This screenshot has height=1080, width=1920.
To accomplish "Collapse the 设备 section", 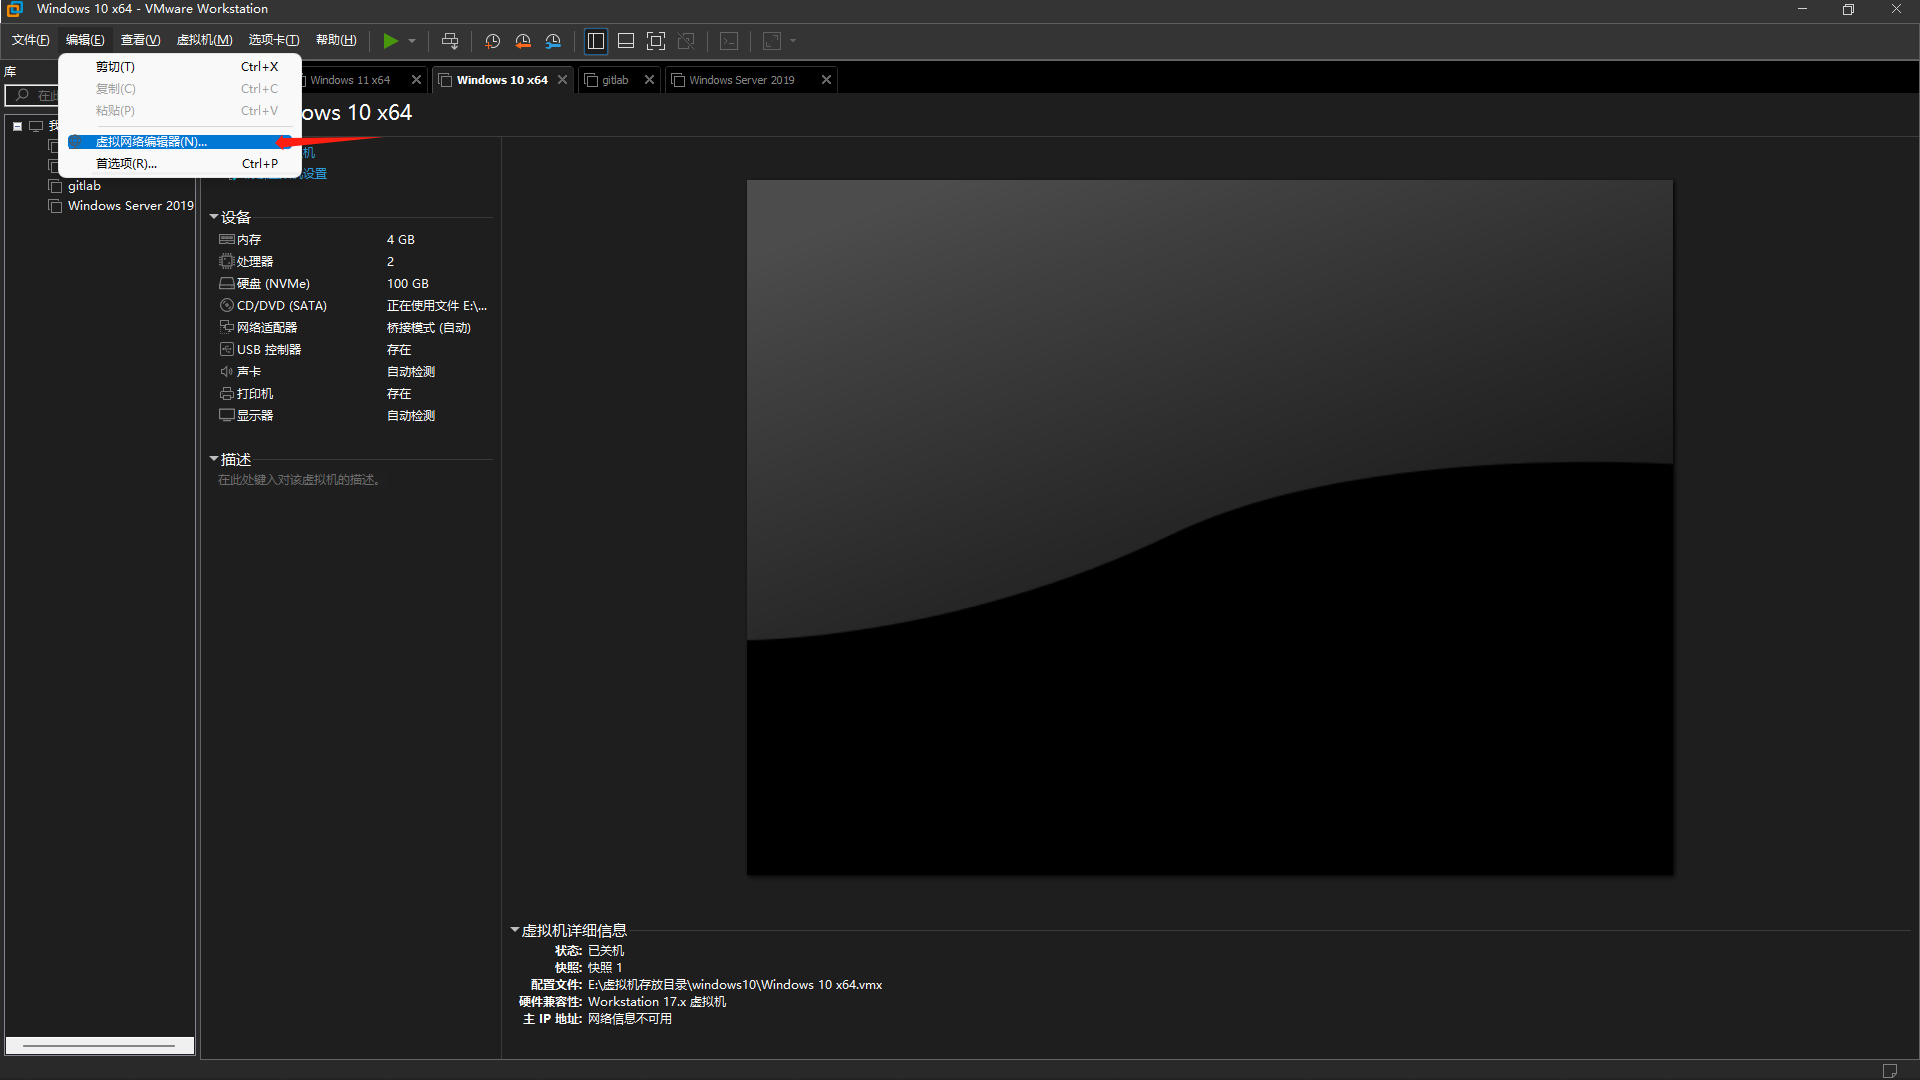I will pos(214,217).
